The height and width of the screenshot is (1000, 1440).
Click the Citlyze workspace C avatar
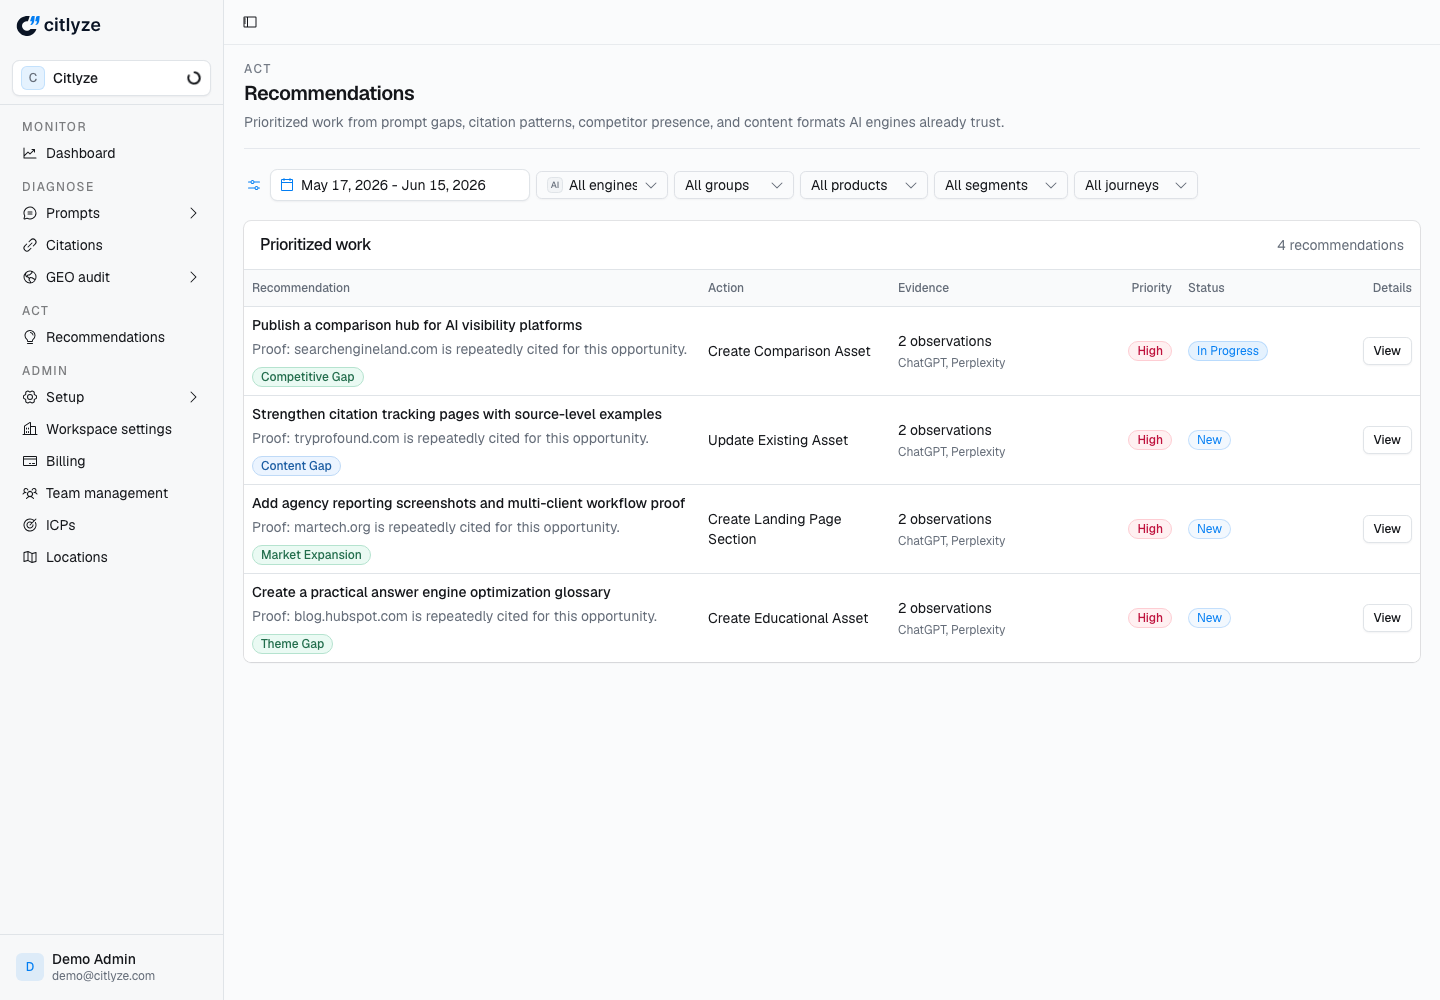[x=33, y=78]
